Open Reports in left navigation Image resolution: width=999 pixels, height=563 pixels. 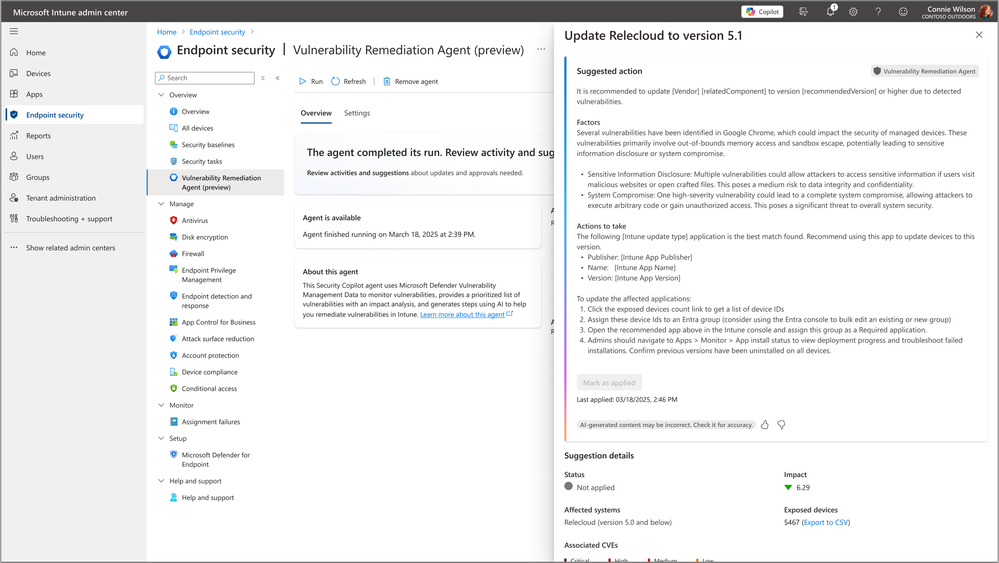[x=38, y=136]
